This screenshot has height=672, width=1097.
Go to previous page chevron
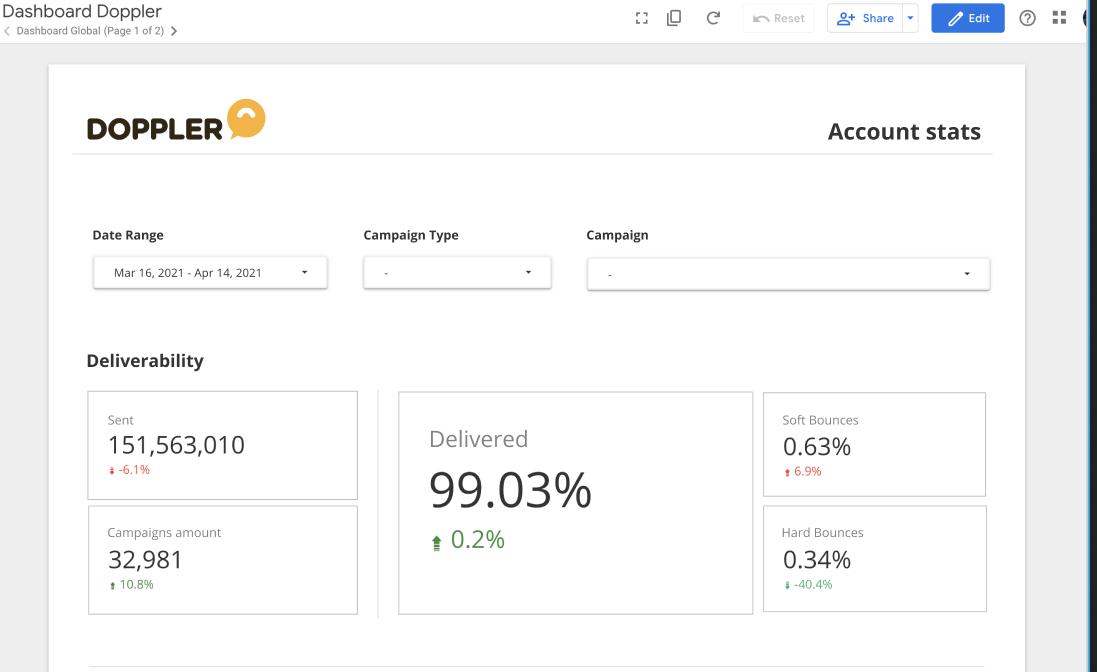click(x=7, y=31)
